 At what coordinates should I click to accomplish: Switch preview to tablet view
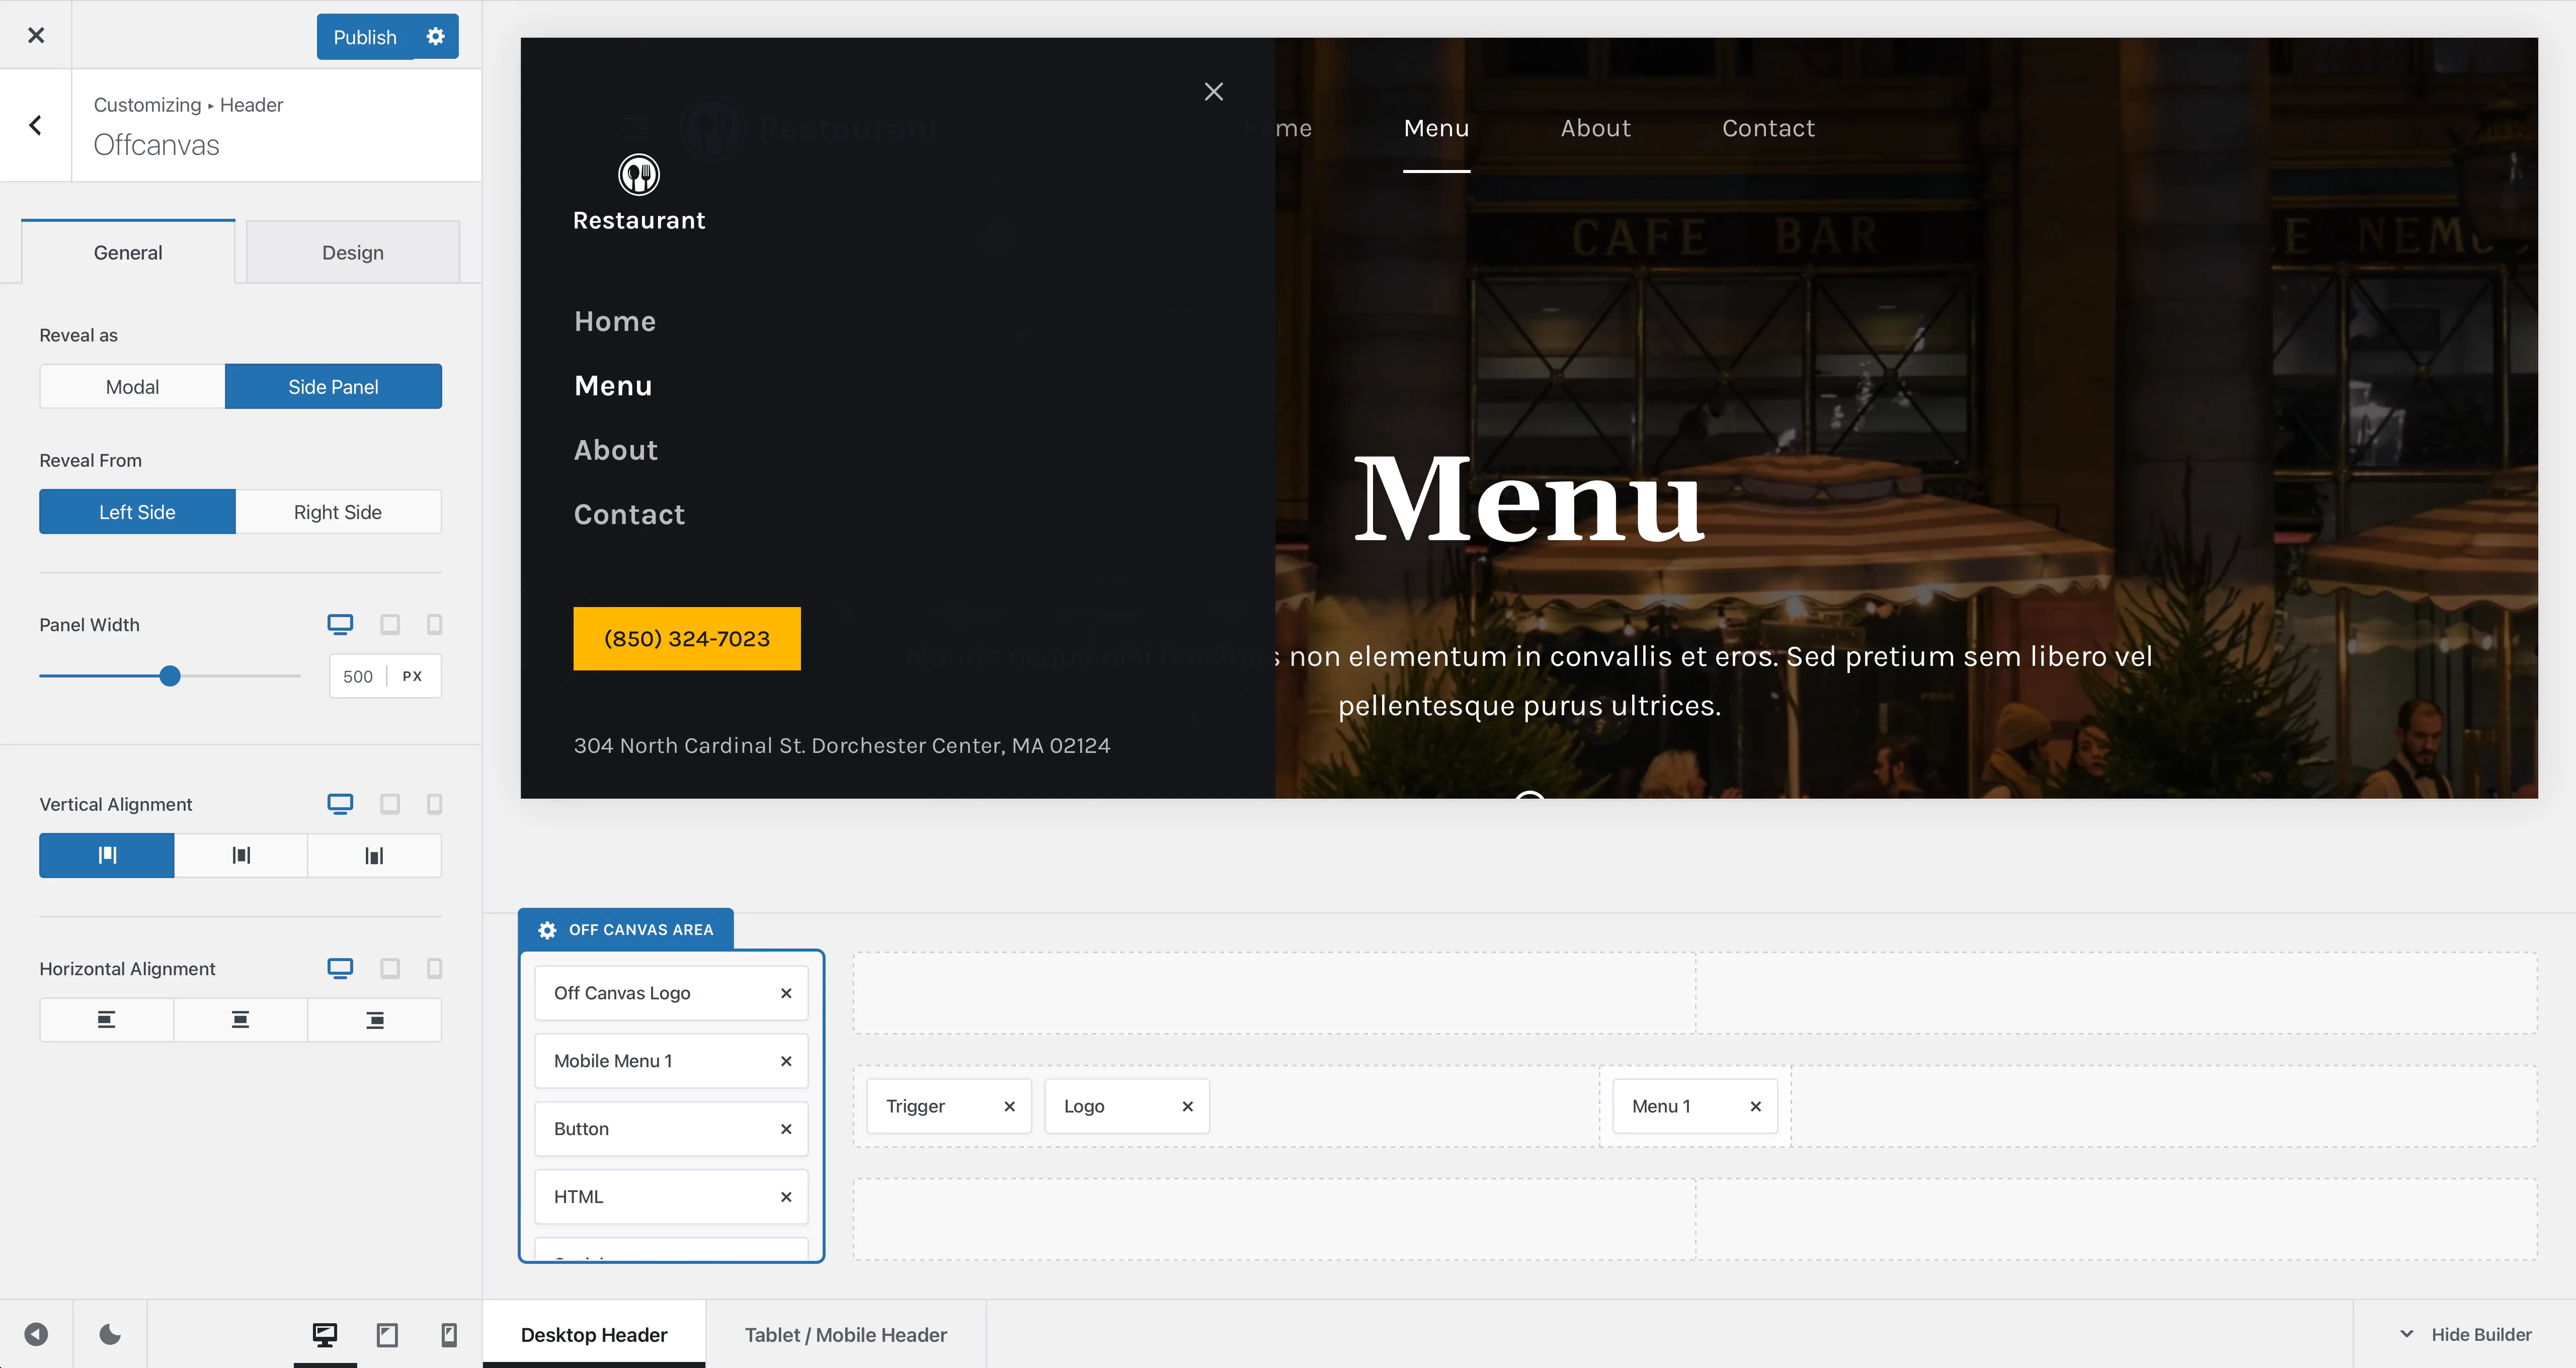click(x=387, y=1334)
